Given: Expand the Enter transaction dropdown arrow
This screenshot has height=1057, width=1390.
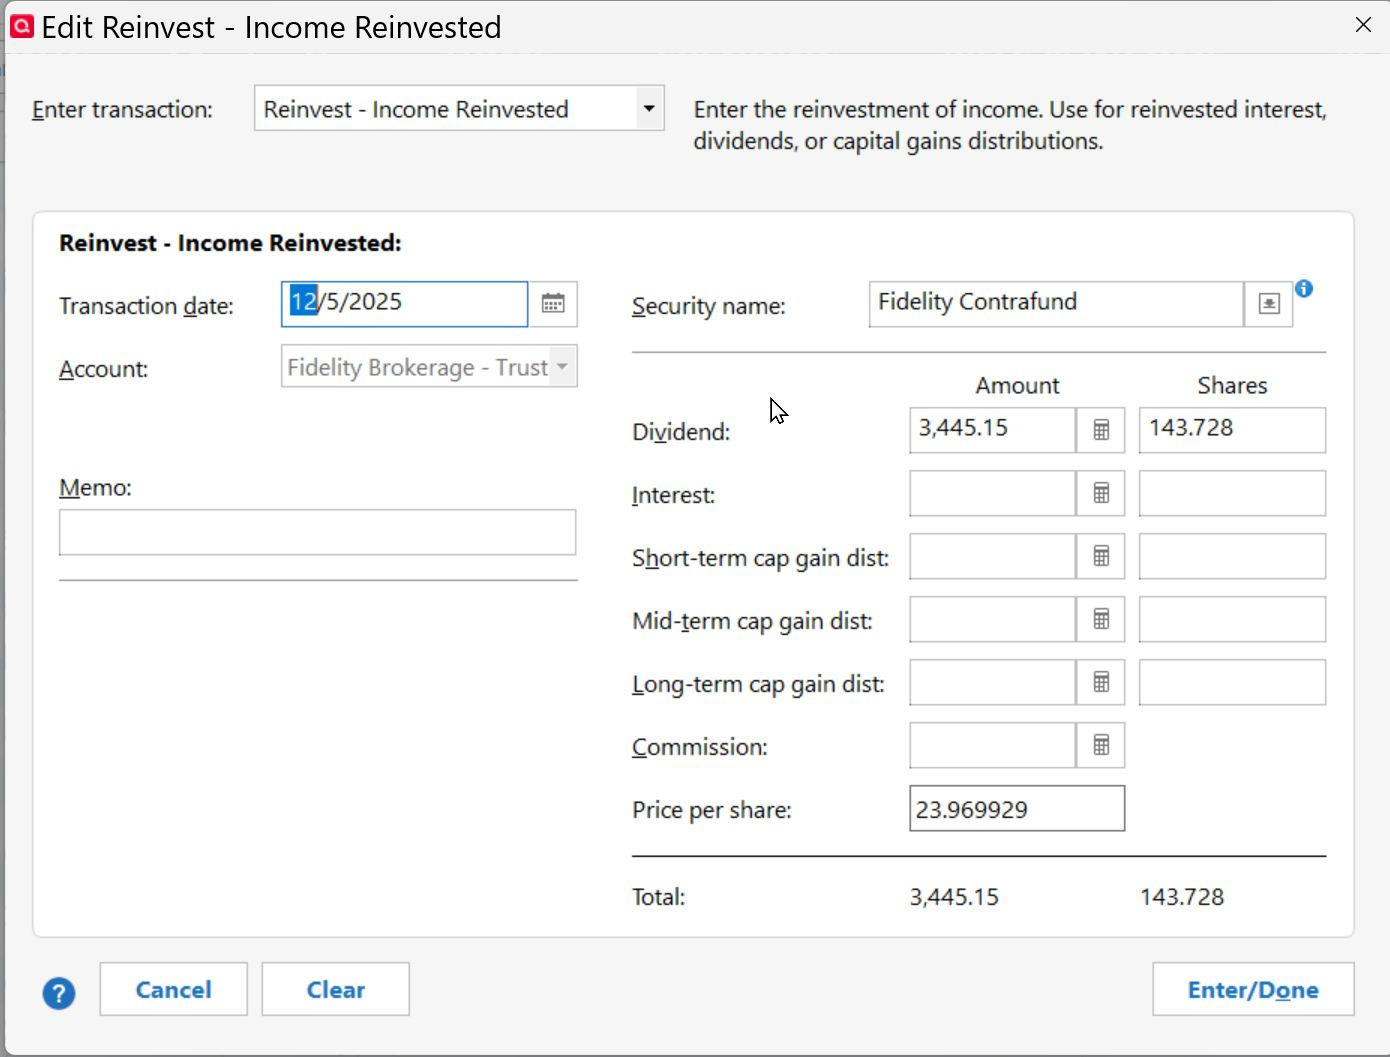Looking at the screenshot, I should pyautogui.click(x=649, y=108).
